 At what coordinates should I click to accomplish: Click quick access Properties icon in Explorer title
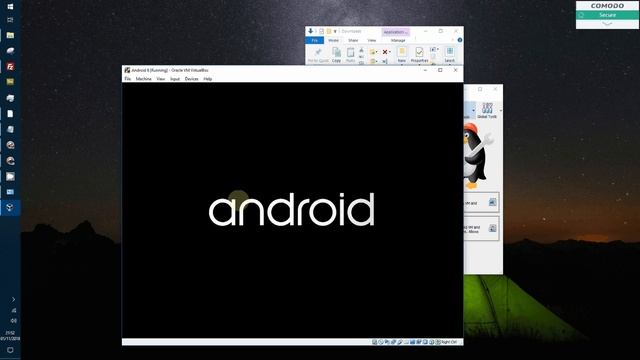pyautogui.click(x=321, y=31)
